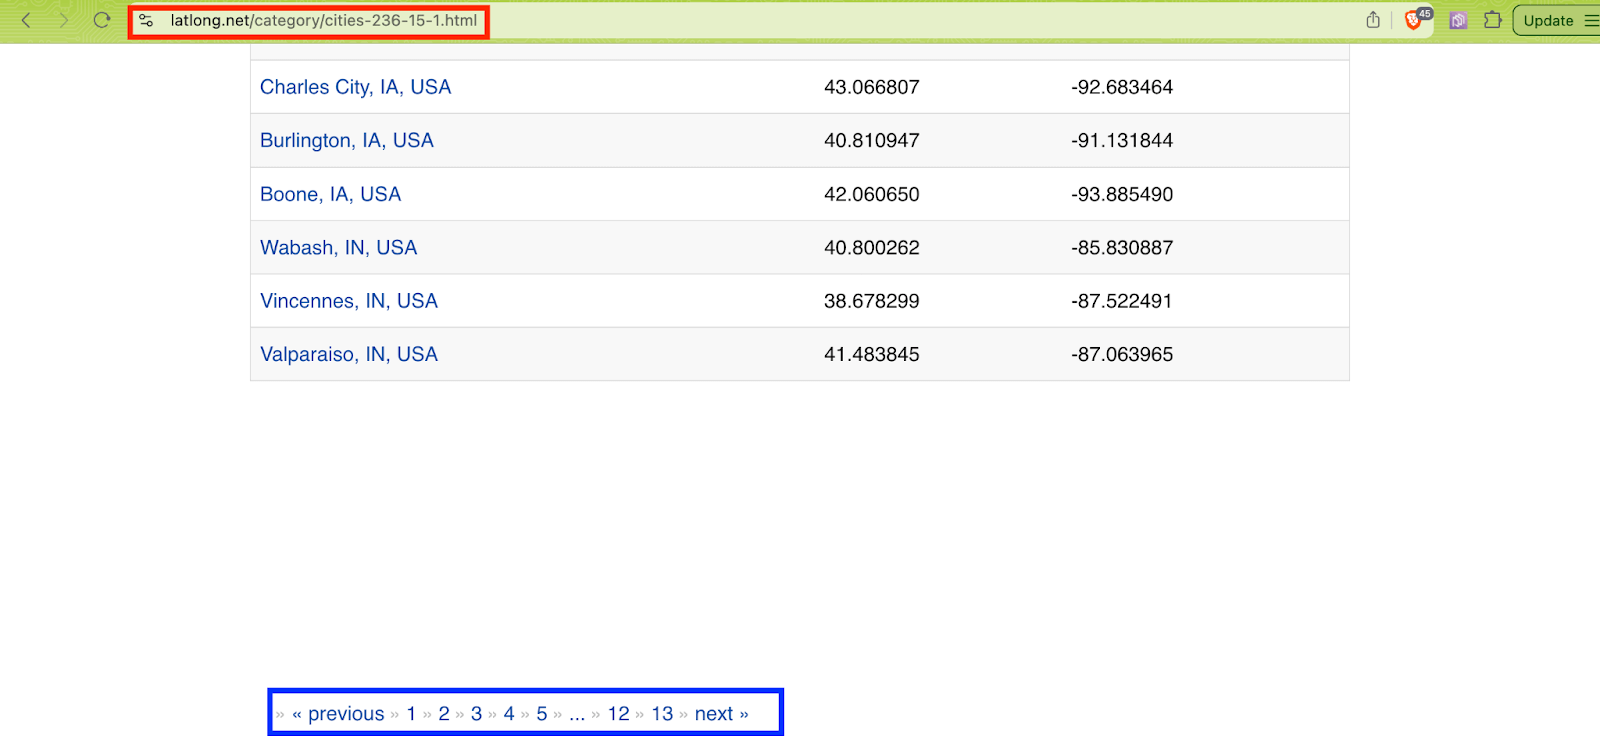
Task: Open the Brave Shields icon
Action: point(1414,20)
